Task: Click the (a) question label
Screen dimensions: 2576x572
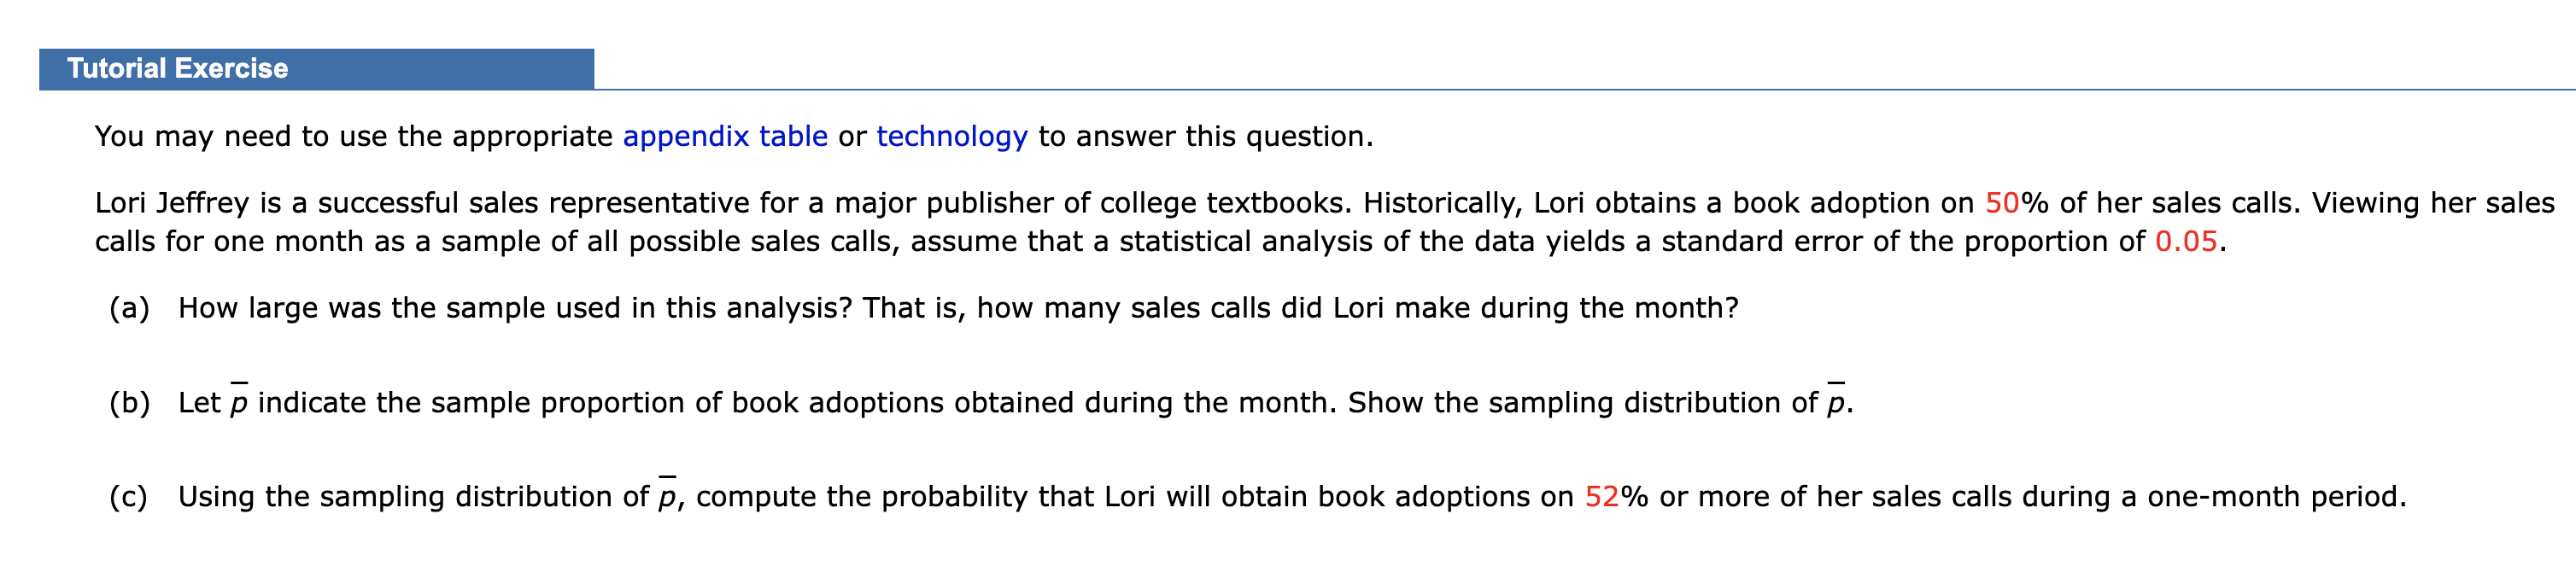Action: [129, 308]
